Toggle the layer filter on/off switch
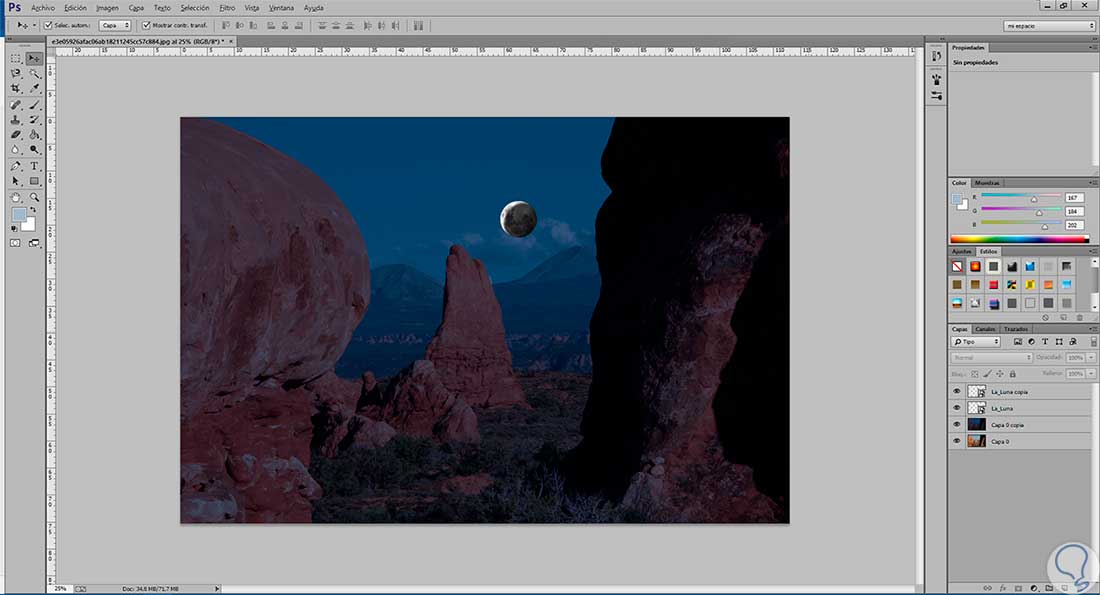The image size is (1100, 595). [1093, 342]
